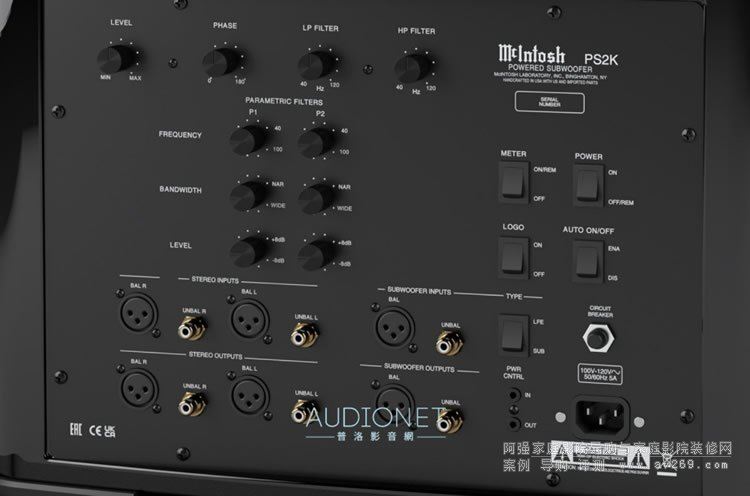
Task: Click the 100V-120V 50/60Hz 5A voltage label
Action: click(x=600, y=374)
